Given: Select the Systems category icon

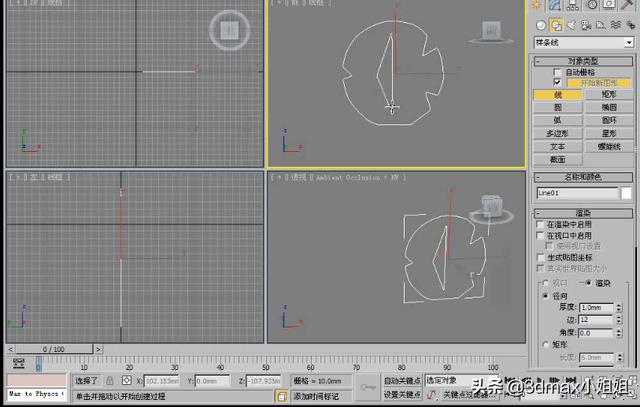Looking at the screenshot, I should (x=630, y=25).
